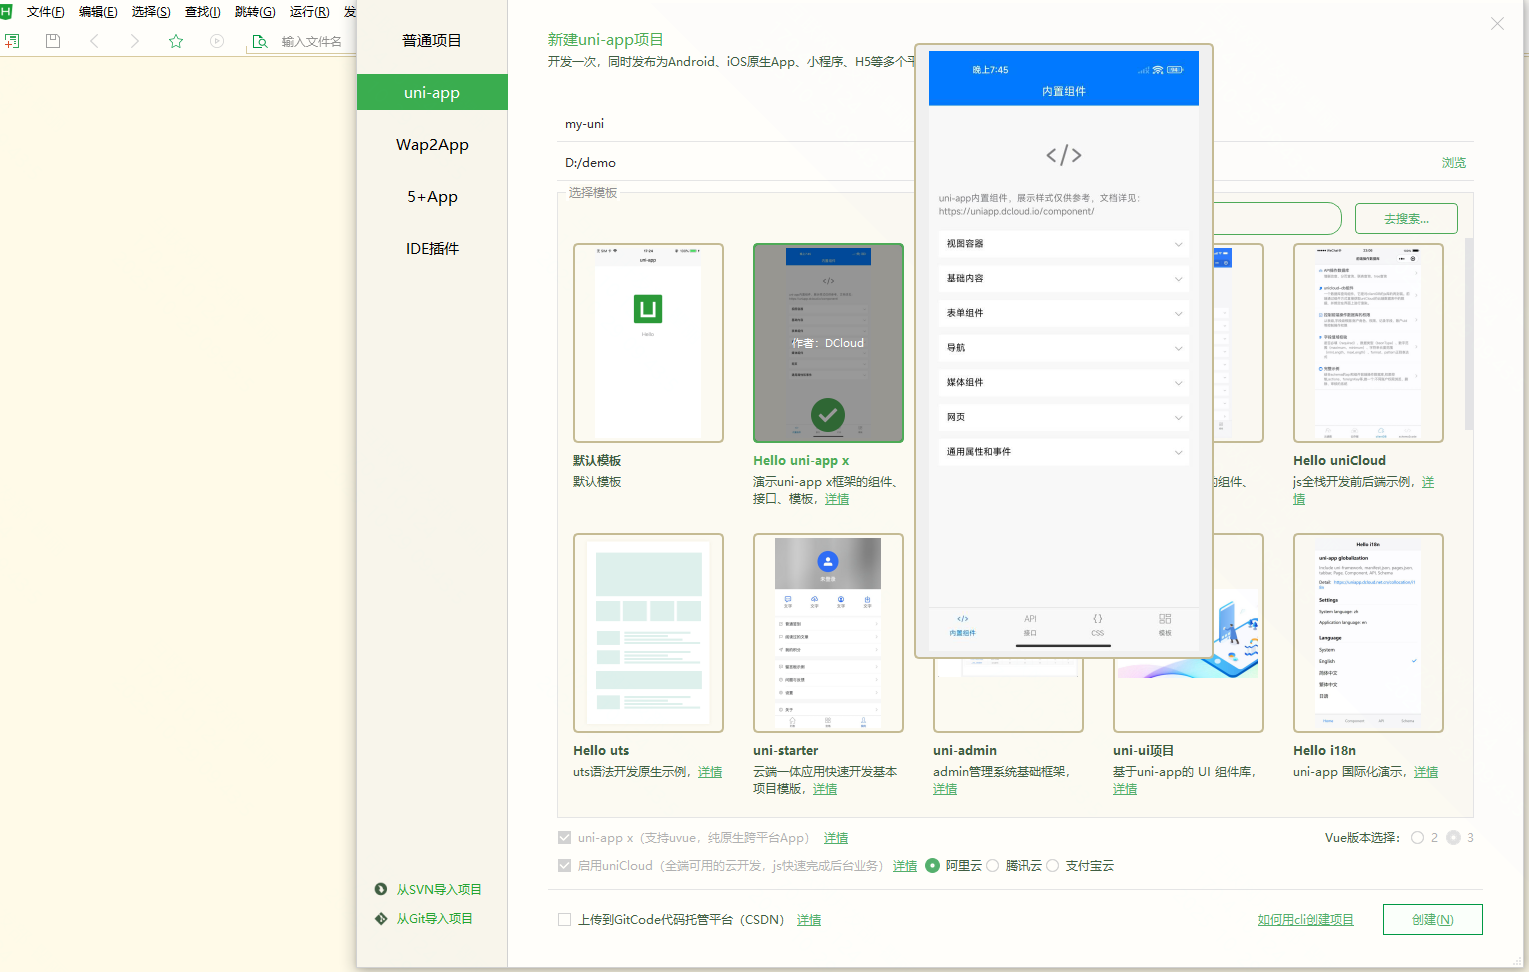Select the 默认模板 template thumbnail
Viewport: 1529px width, 972px height.
(648, 343)
